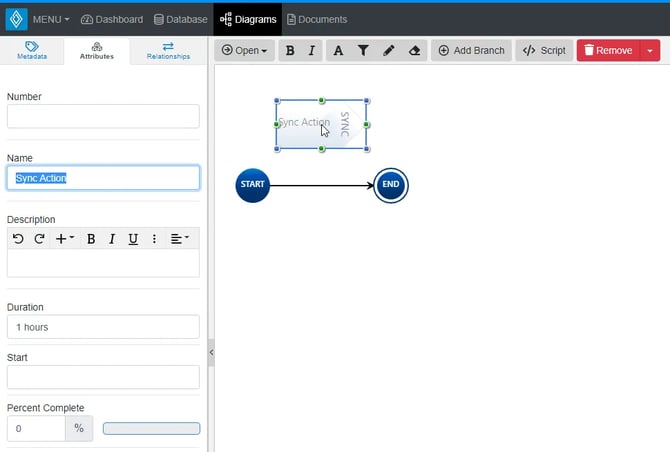Image resolution: width=670 pixels, height=452 pixels.
Task: Switch to the Attributes tab
Action: tap(97, 51)
